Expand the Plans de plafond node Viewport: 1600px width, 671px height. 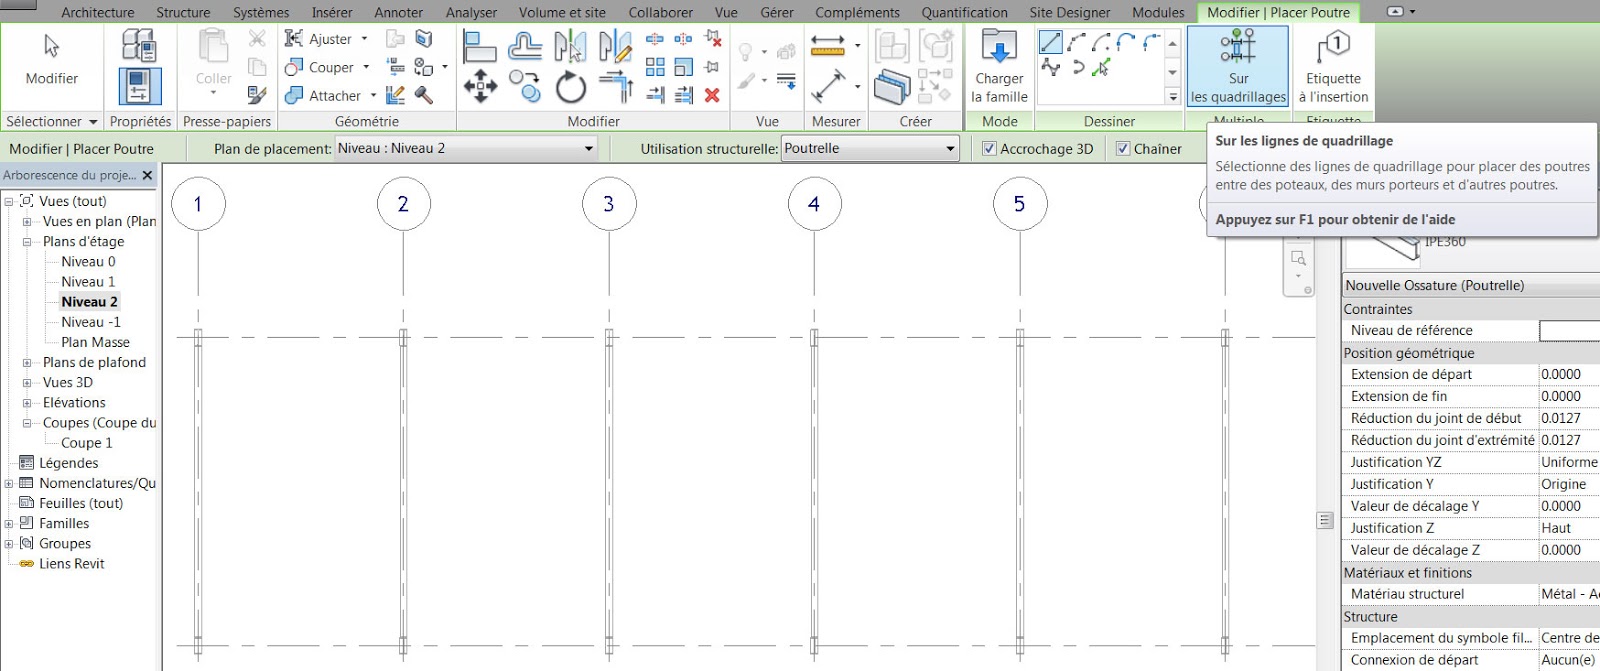[27, 362]
